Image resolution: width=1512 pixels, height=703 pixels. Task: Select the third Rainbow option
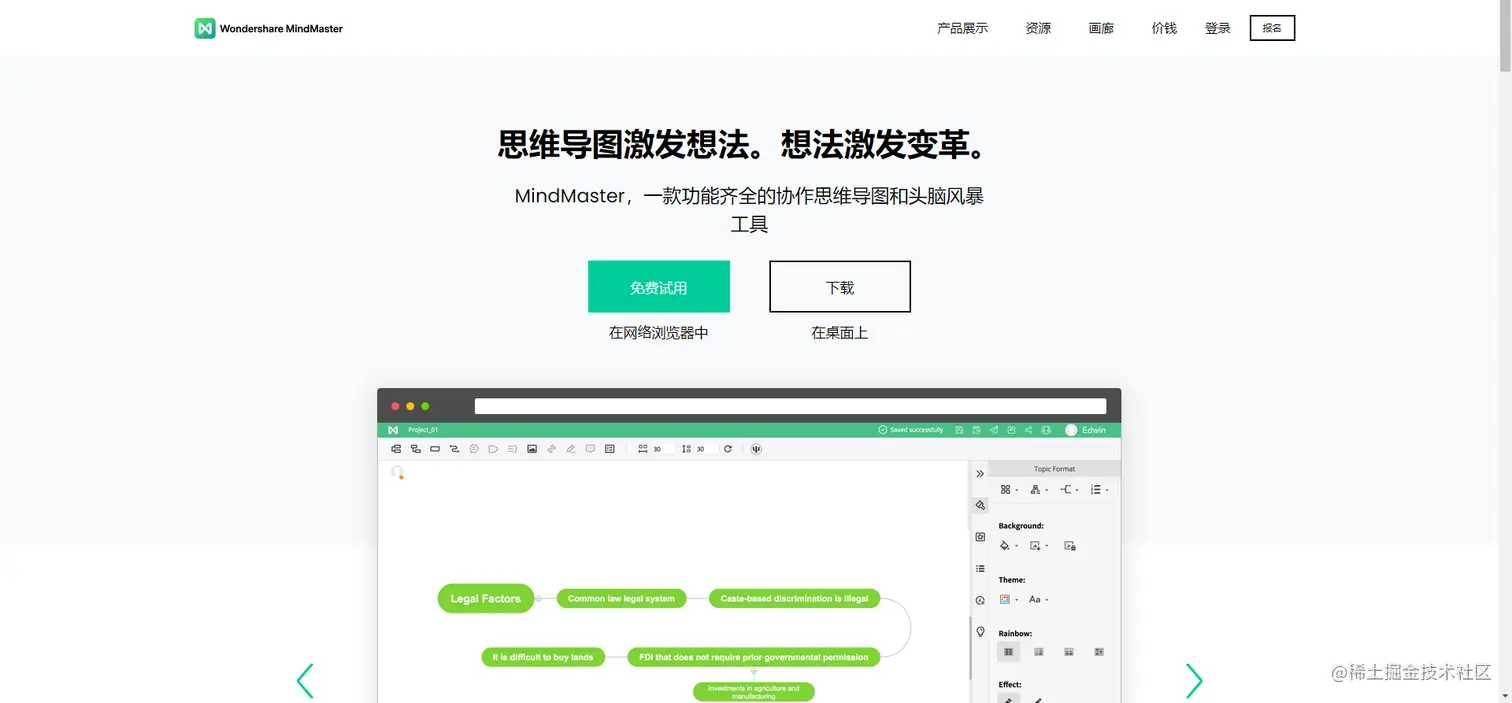[1069, 651]
